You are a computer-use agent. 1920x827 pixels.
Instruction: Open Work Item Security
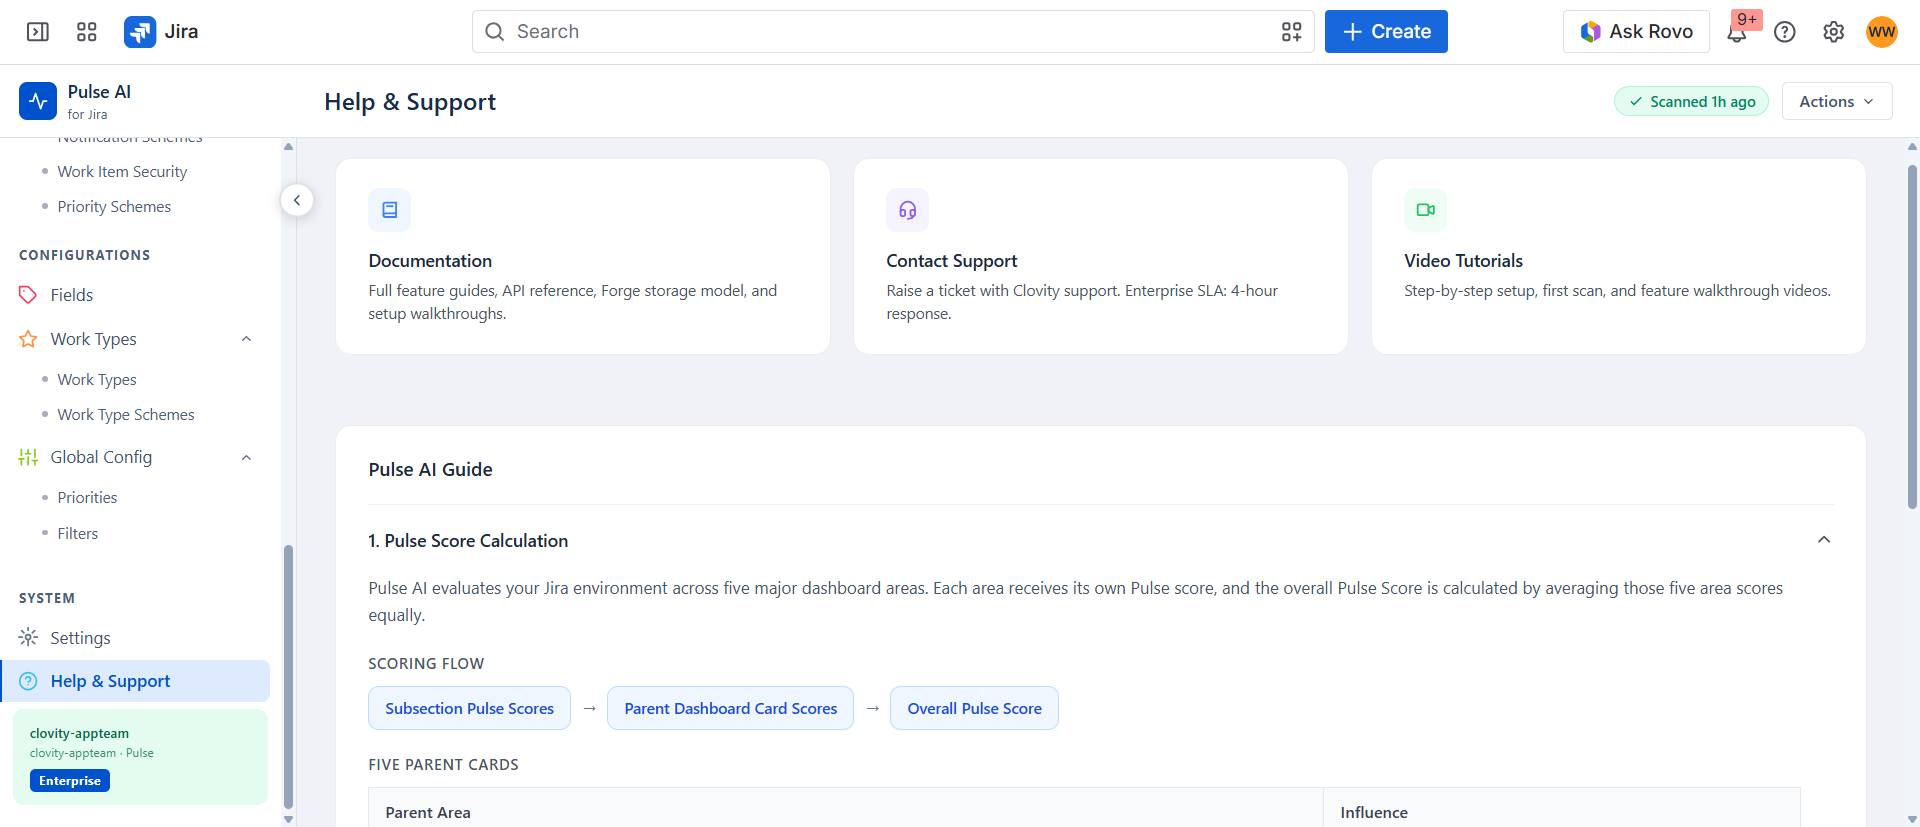point(122,172)
